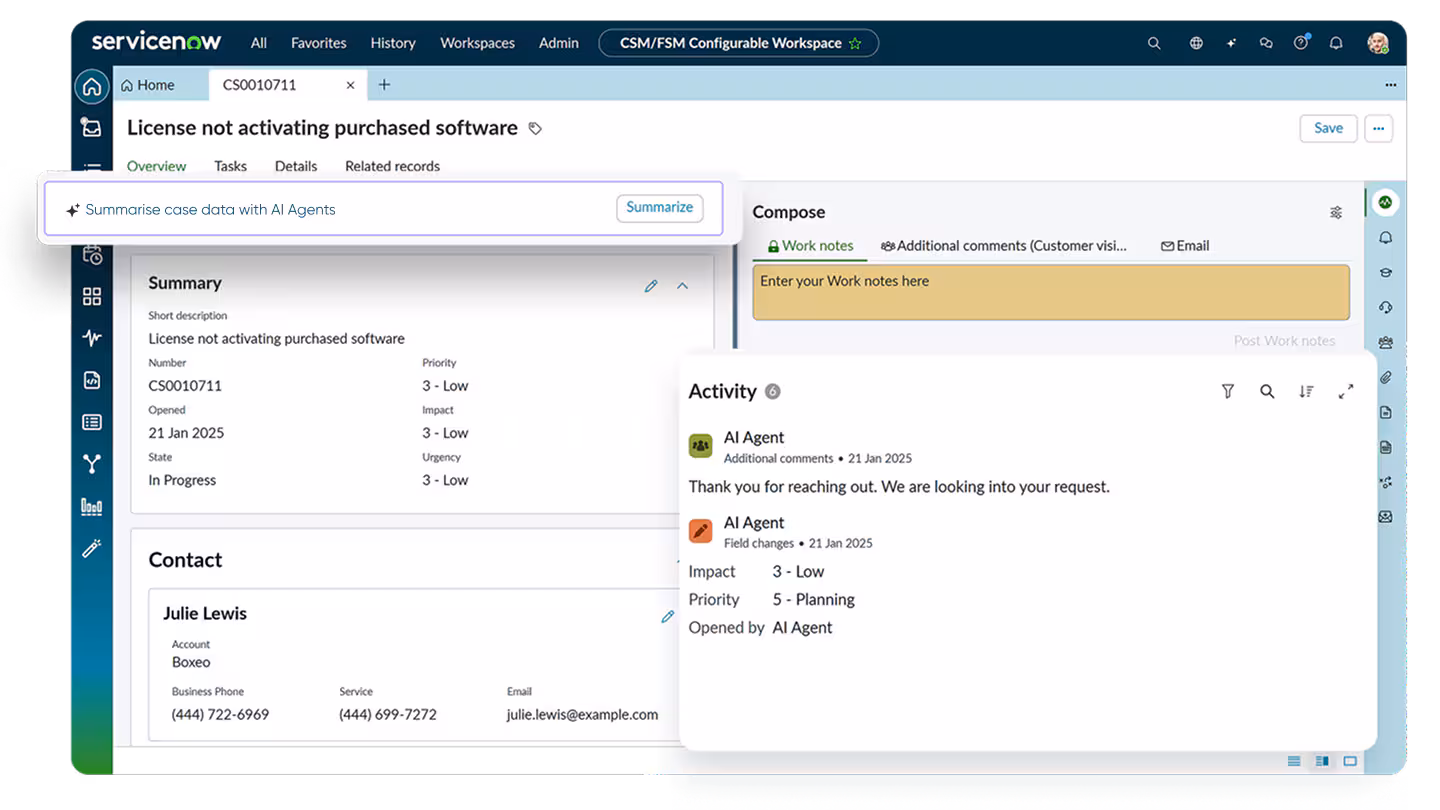The image size is (1440, 810).
Task: Open the AI sparkle icon in header
Action: point(1232,43)
